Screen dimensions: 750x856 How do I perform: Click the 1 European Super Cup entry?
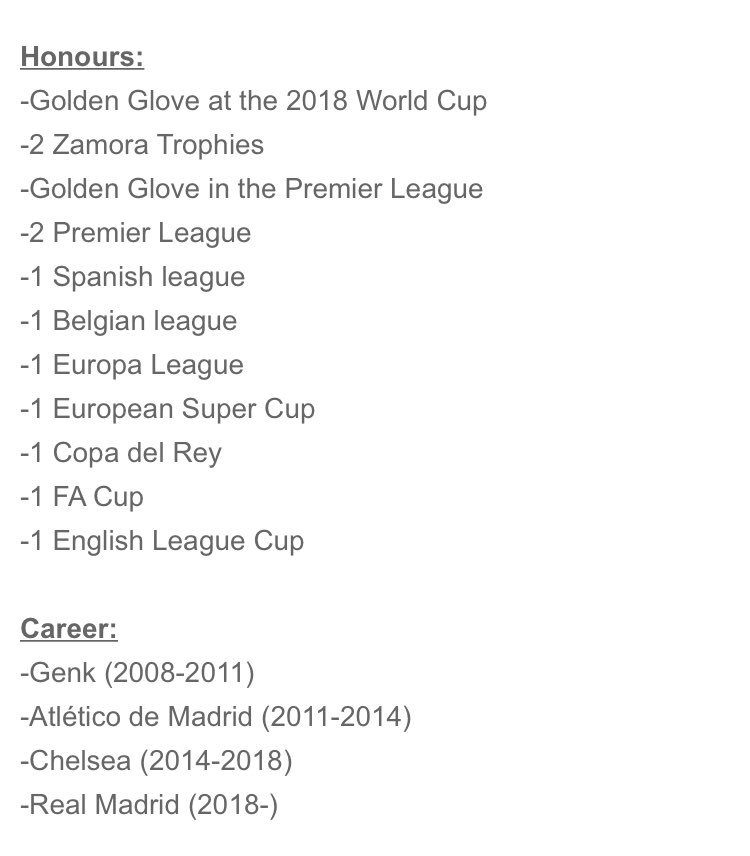tap(167, 409)
